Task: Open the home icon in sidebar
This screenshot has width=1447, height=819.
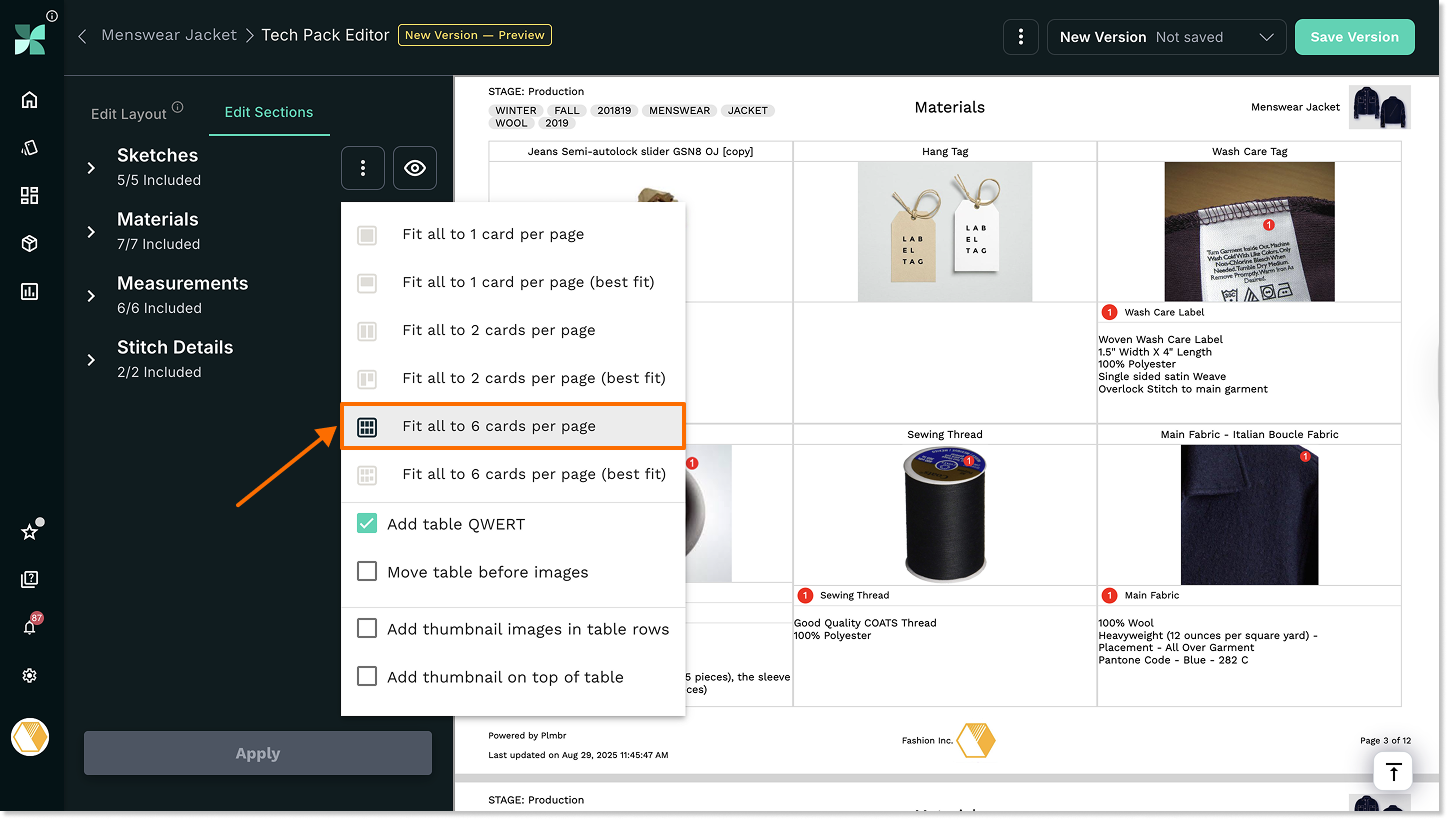Action: (x=29, y=100)
